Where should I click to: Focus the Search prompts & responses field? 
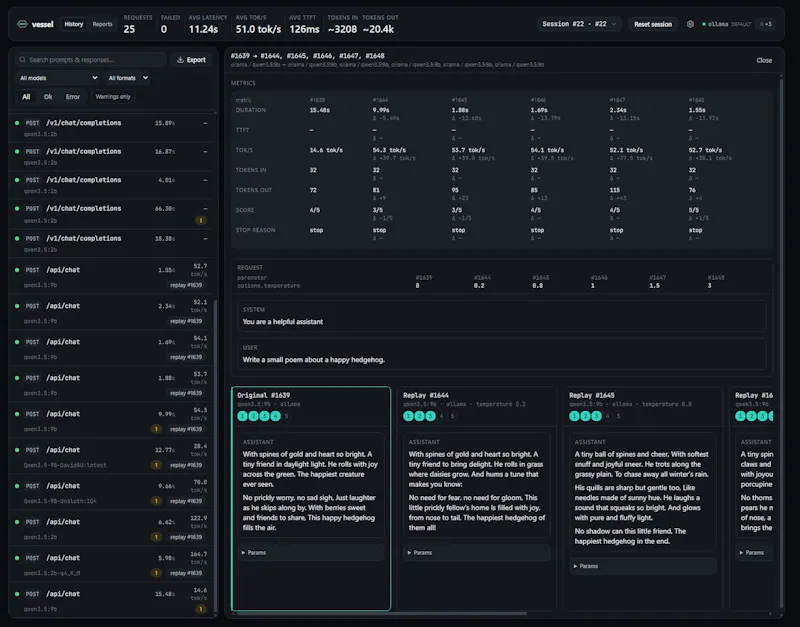[91, 60]
